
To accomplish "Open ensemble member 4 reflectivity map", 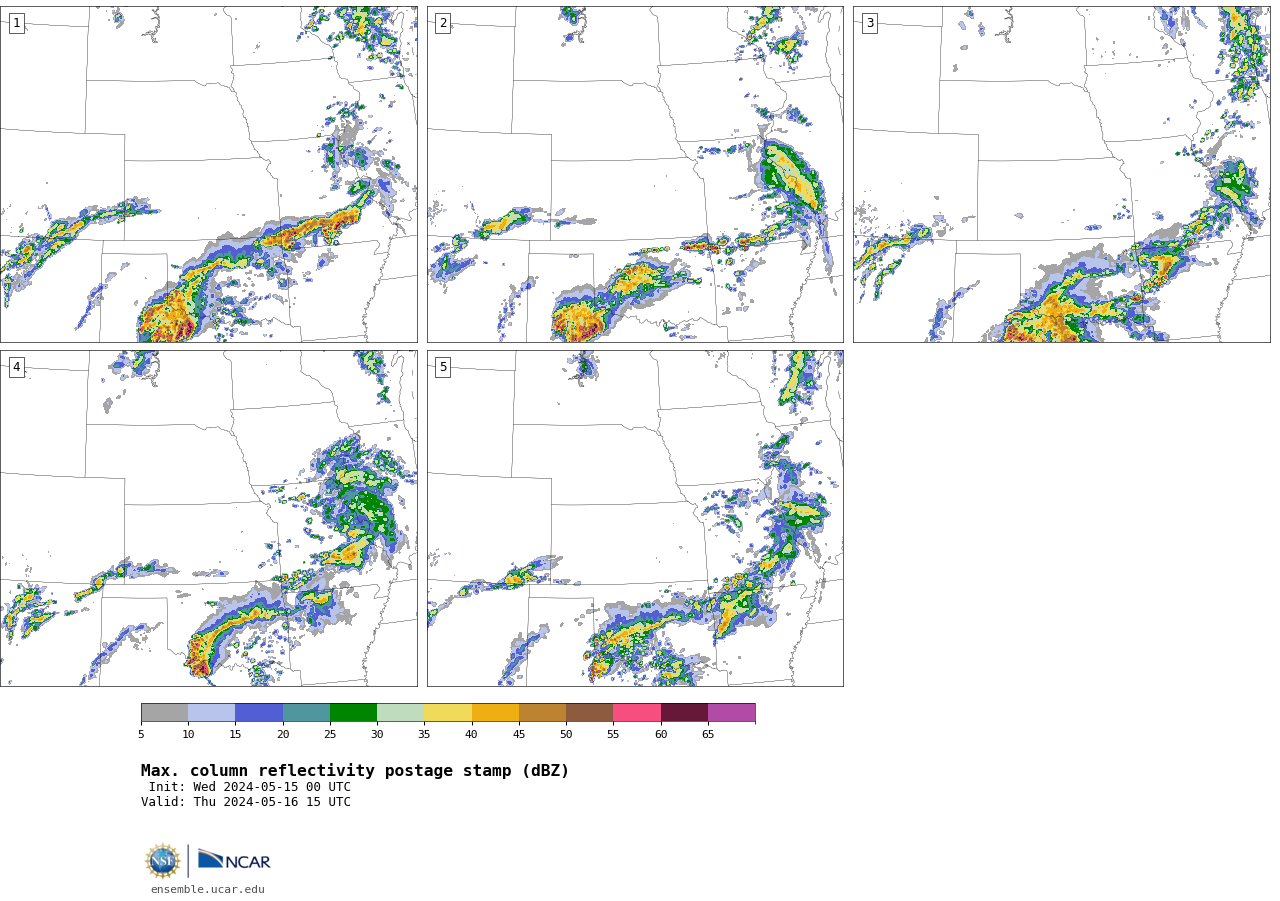I will 208,518.
